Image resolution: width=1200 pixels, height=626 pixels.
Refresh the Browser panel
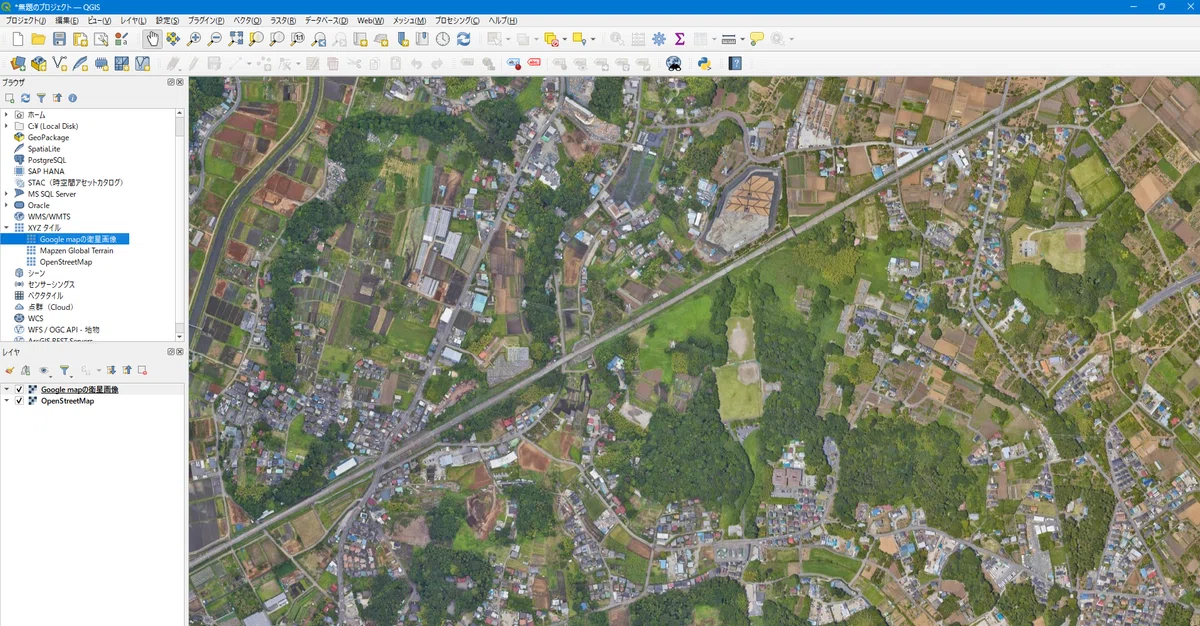25,98
